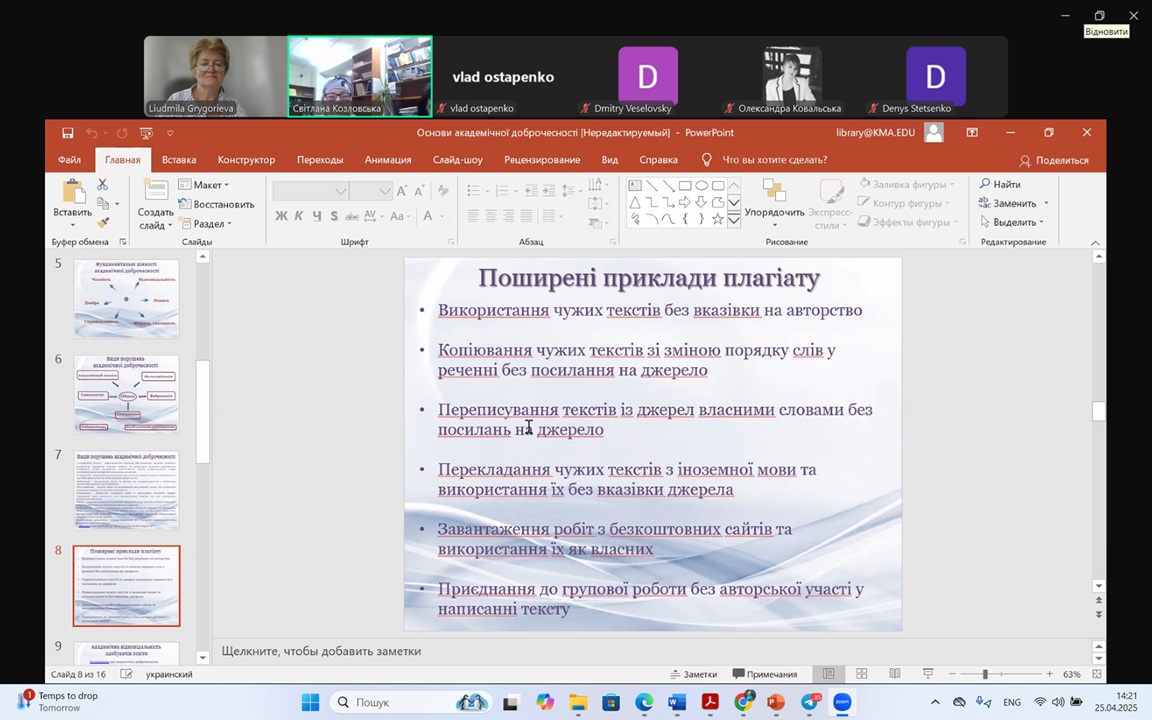Switch to the Конструктор tab
The width and height of the screenshot is (1152, 720).
coord(246,159)
